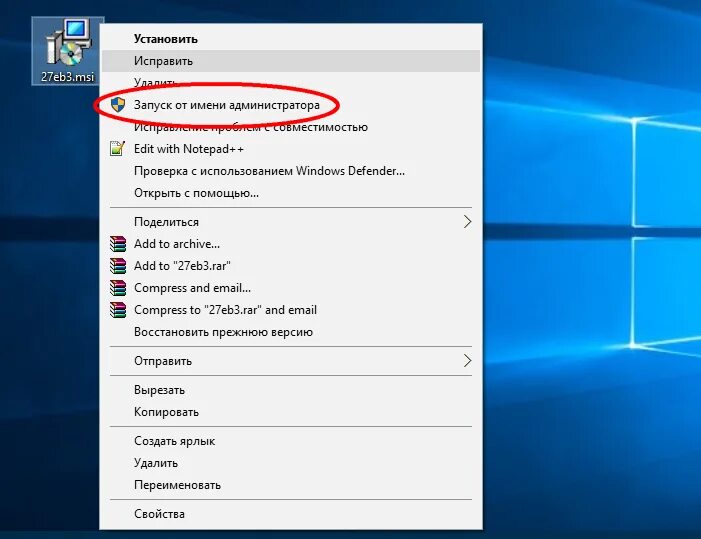The width and height of the screenshot is (701, 539).
Task: Choose Копировать from context menu
Action: 291,412
